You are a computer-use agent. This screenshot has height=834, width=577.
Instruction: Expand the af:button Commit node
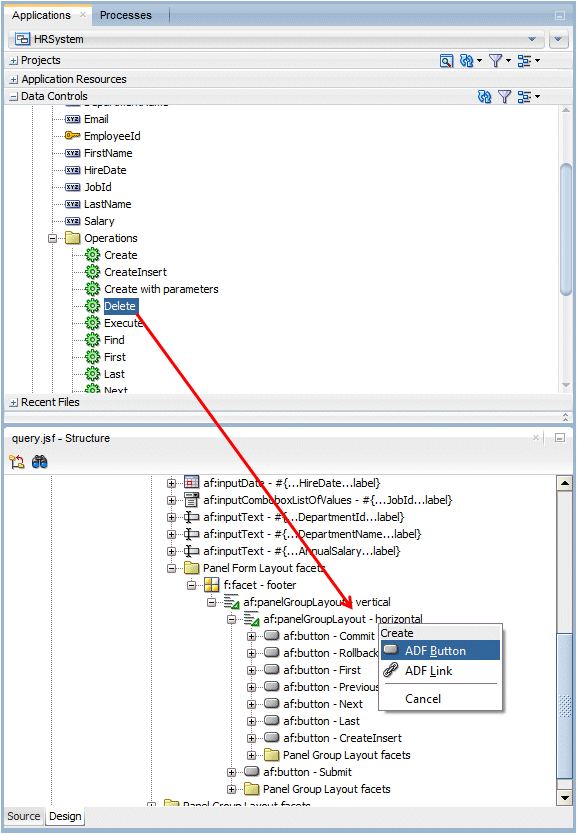pyautogui.click(x=252, y=637)
